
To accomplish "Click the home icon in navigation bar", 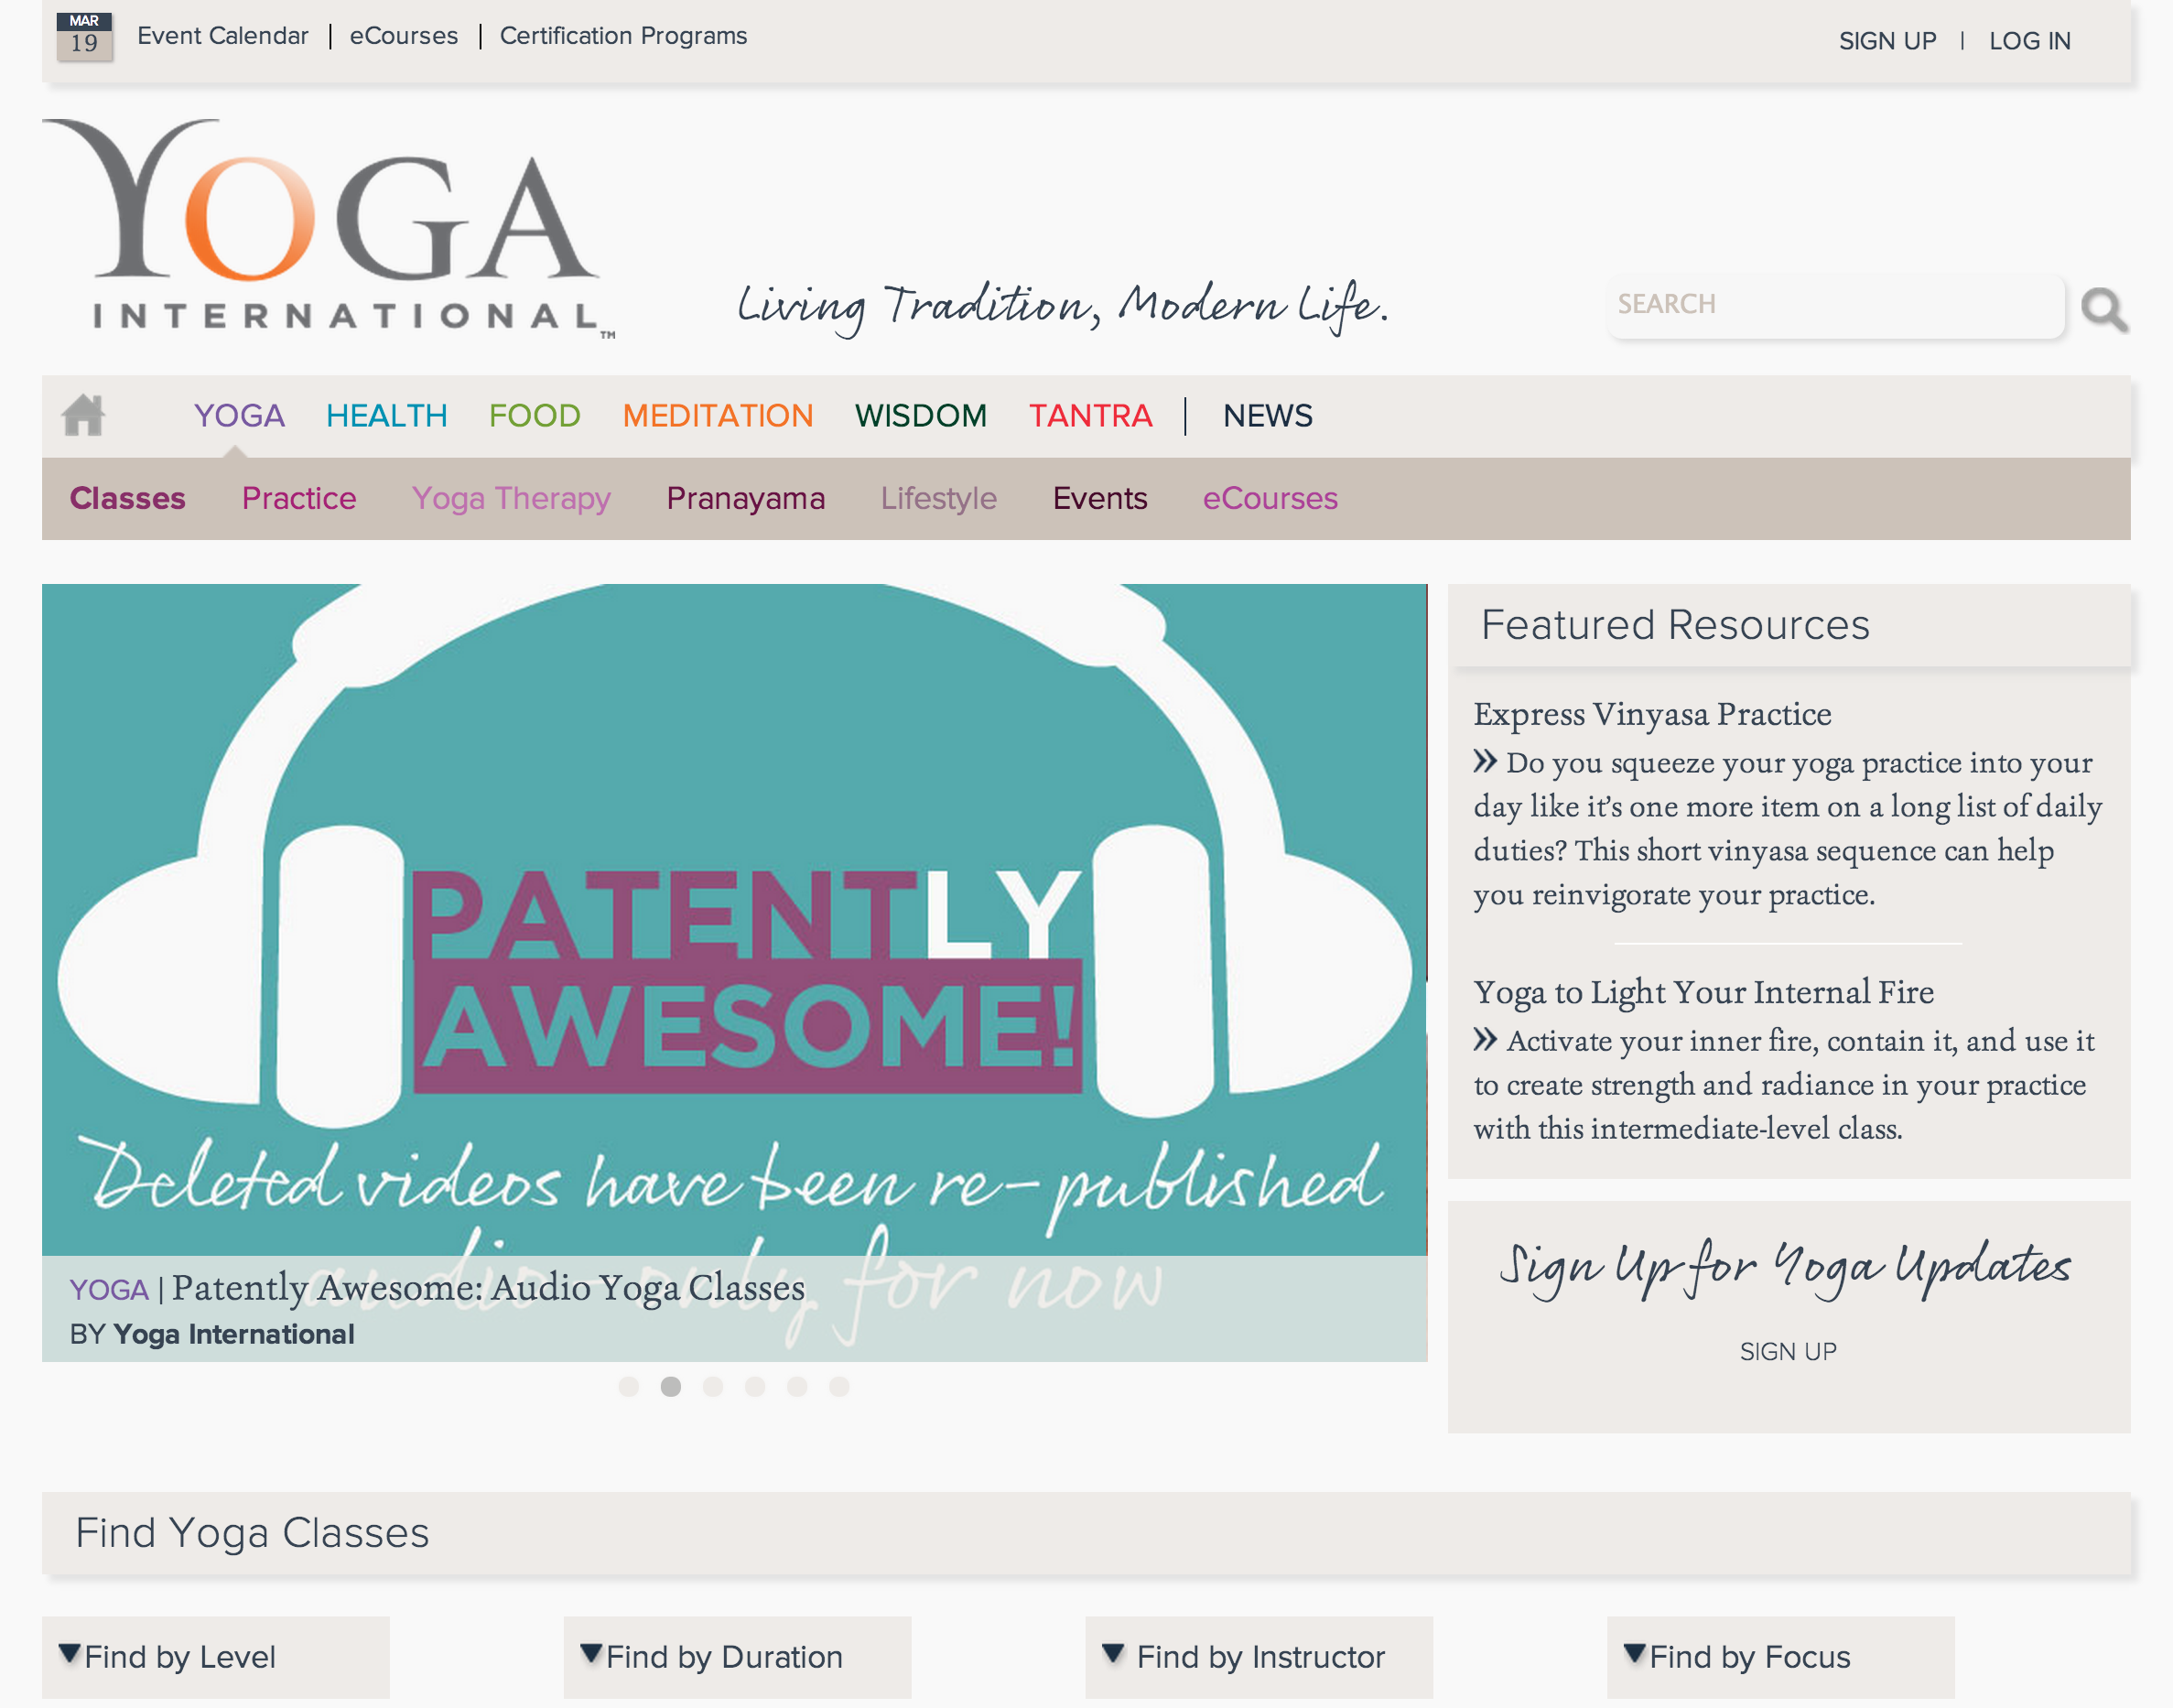I will (83, 415).
